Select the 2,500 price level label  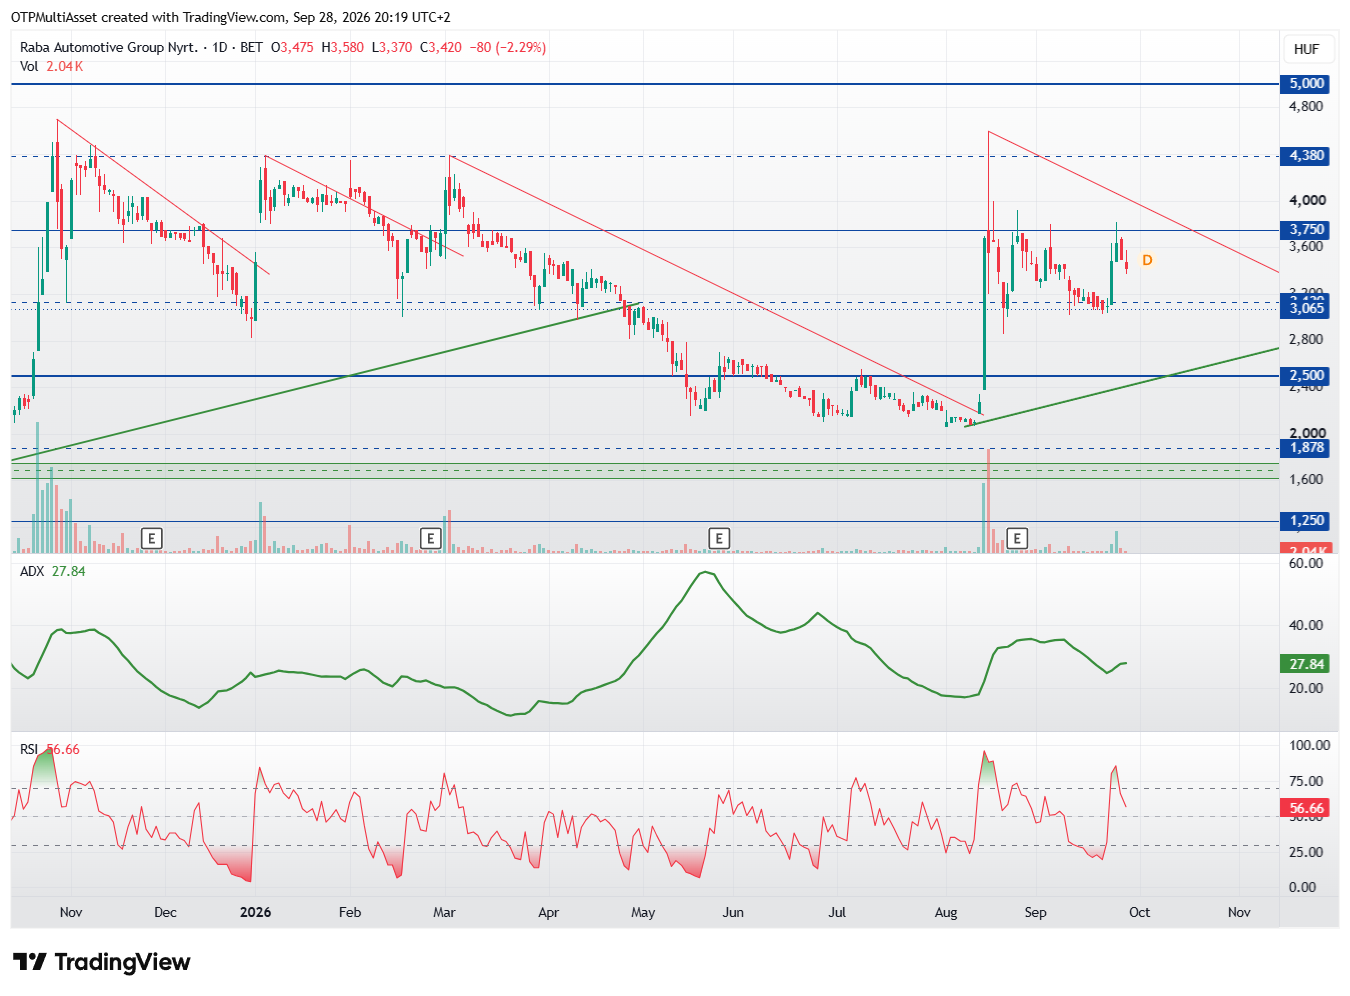1306,376
